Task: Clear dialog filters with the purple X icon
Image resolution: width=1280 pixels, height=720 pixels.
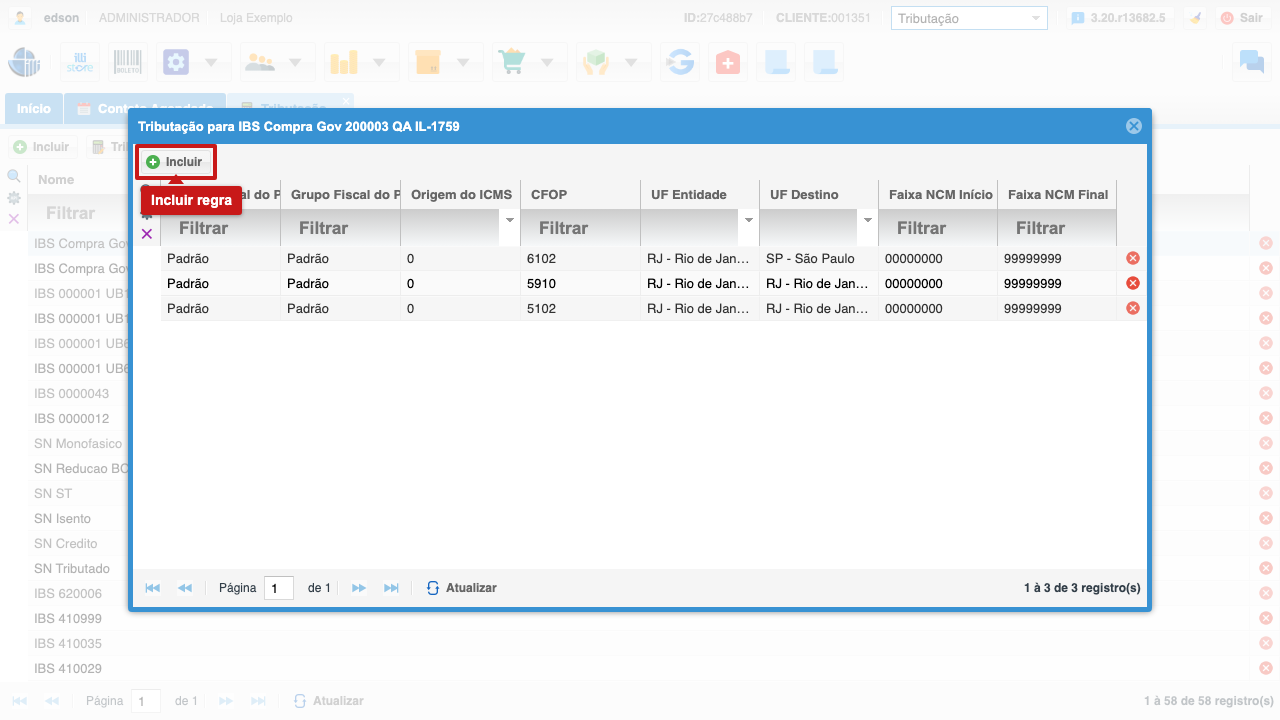Action: [x=146, y=234]
